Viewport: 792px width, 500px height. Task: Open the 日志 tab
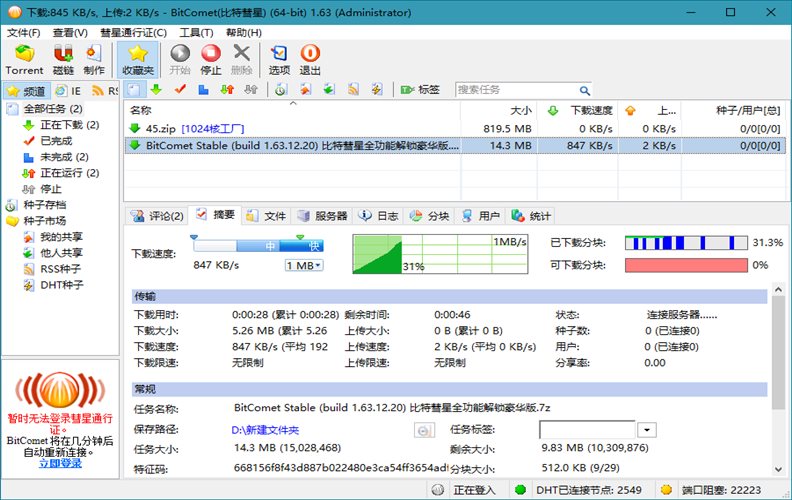pos(379,216)
